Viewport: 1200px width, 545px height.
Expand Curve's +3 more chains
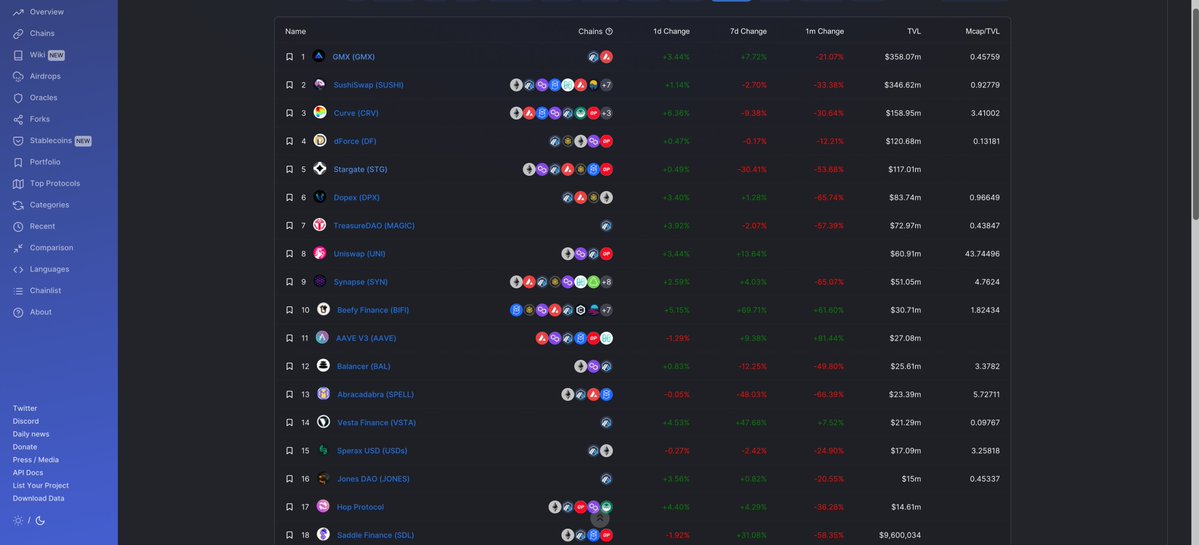coord(606,113)
